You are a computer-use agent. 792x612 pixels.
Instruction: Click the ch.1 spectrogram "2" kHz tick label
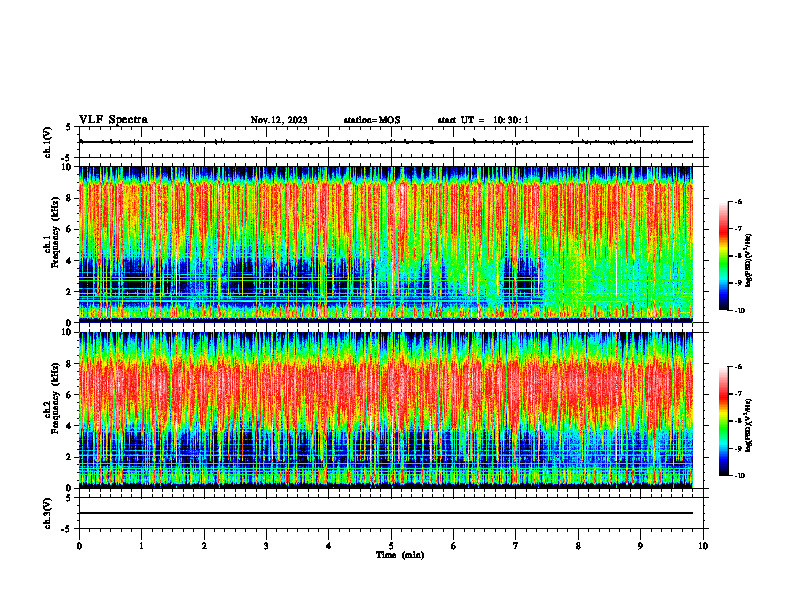click(70, 292)
